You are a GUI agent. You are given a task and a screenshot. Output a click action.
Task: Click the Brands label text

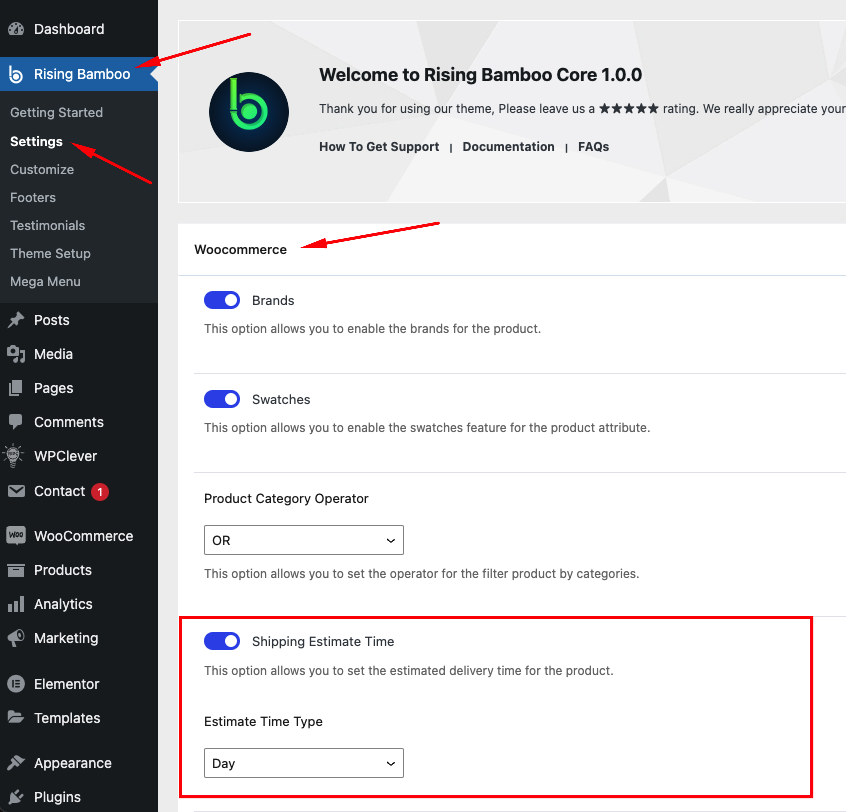(x=273, y=301)
